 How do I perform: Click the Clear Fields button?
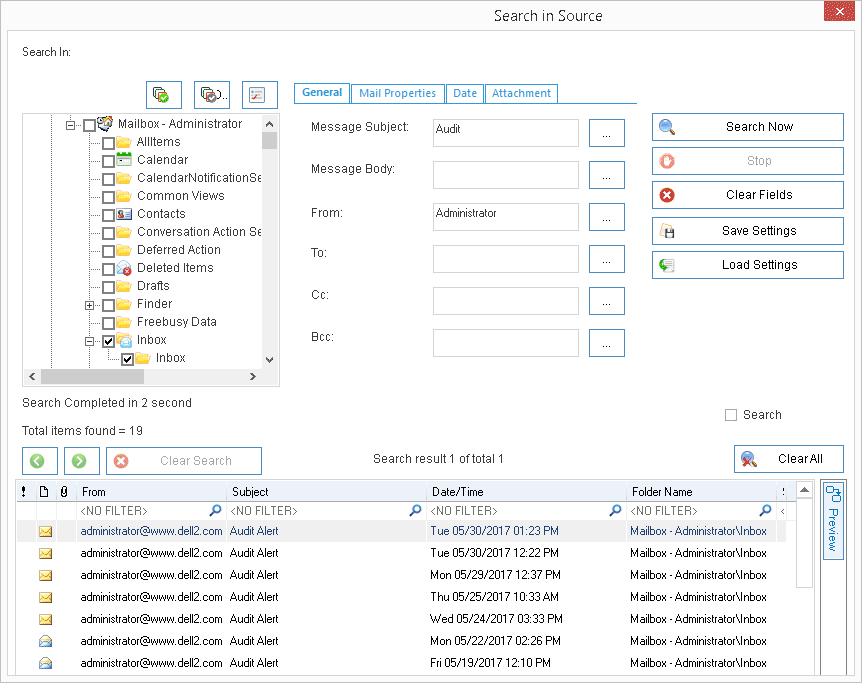click(748, 195)
